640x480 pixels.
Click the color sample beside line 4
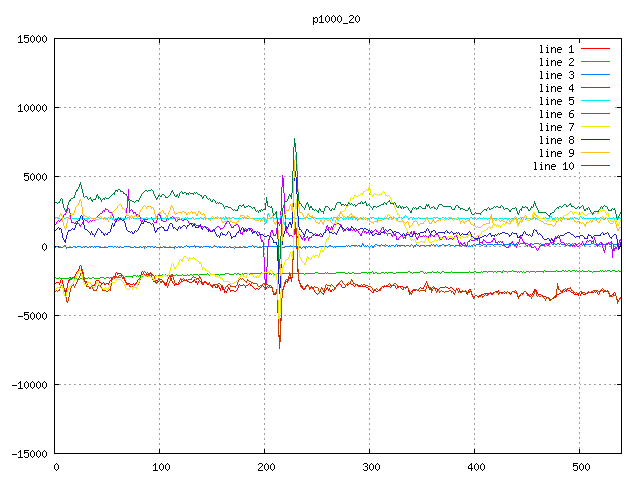(x=595, y=88)
